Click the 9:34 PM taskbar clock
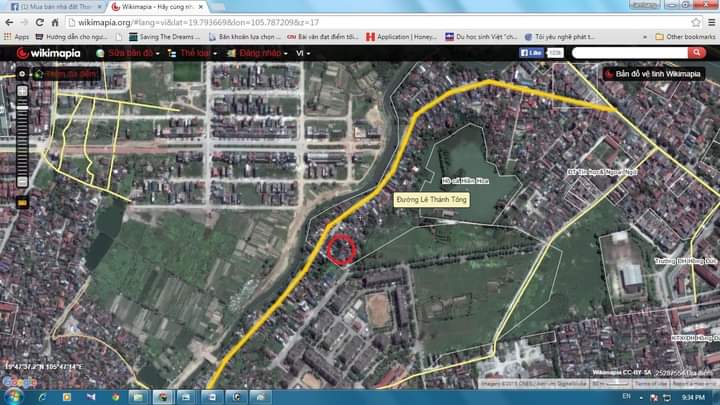The height and width of the screenshot is (405, 720). tap(693, 397)
